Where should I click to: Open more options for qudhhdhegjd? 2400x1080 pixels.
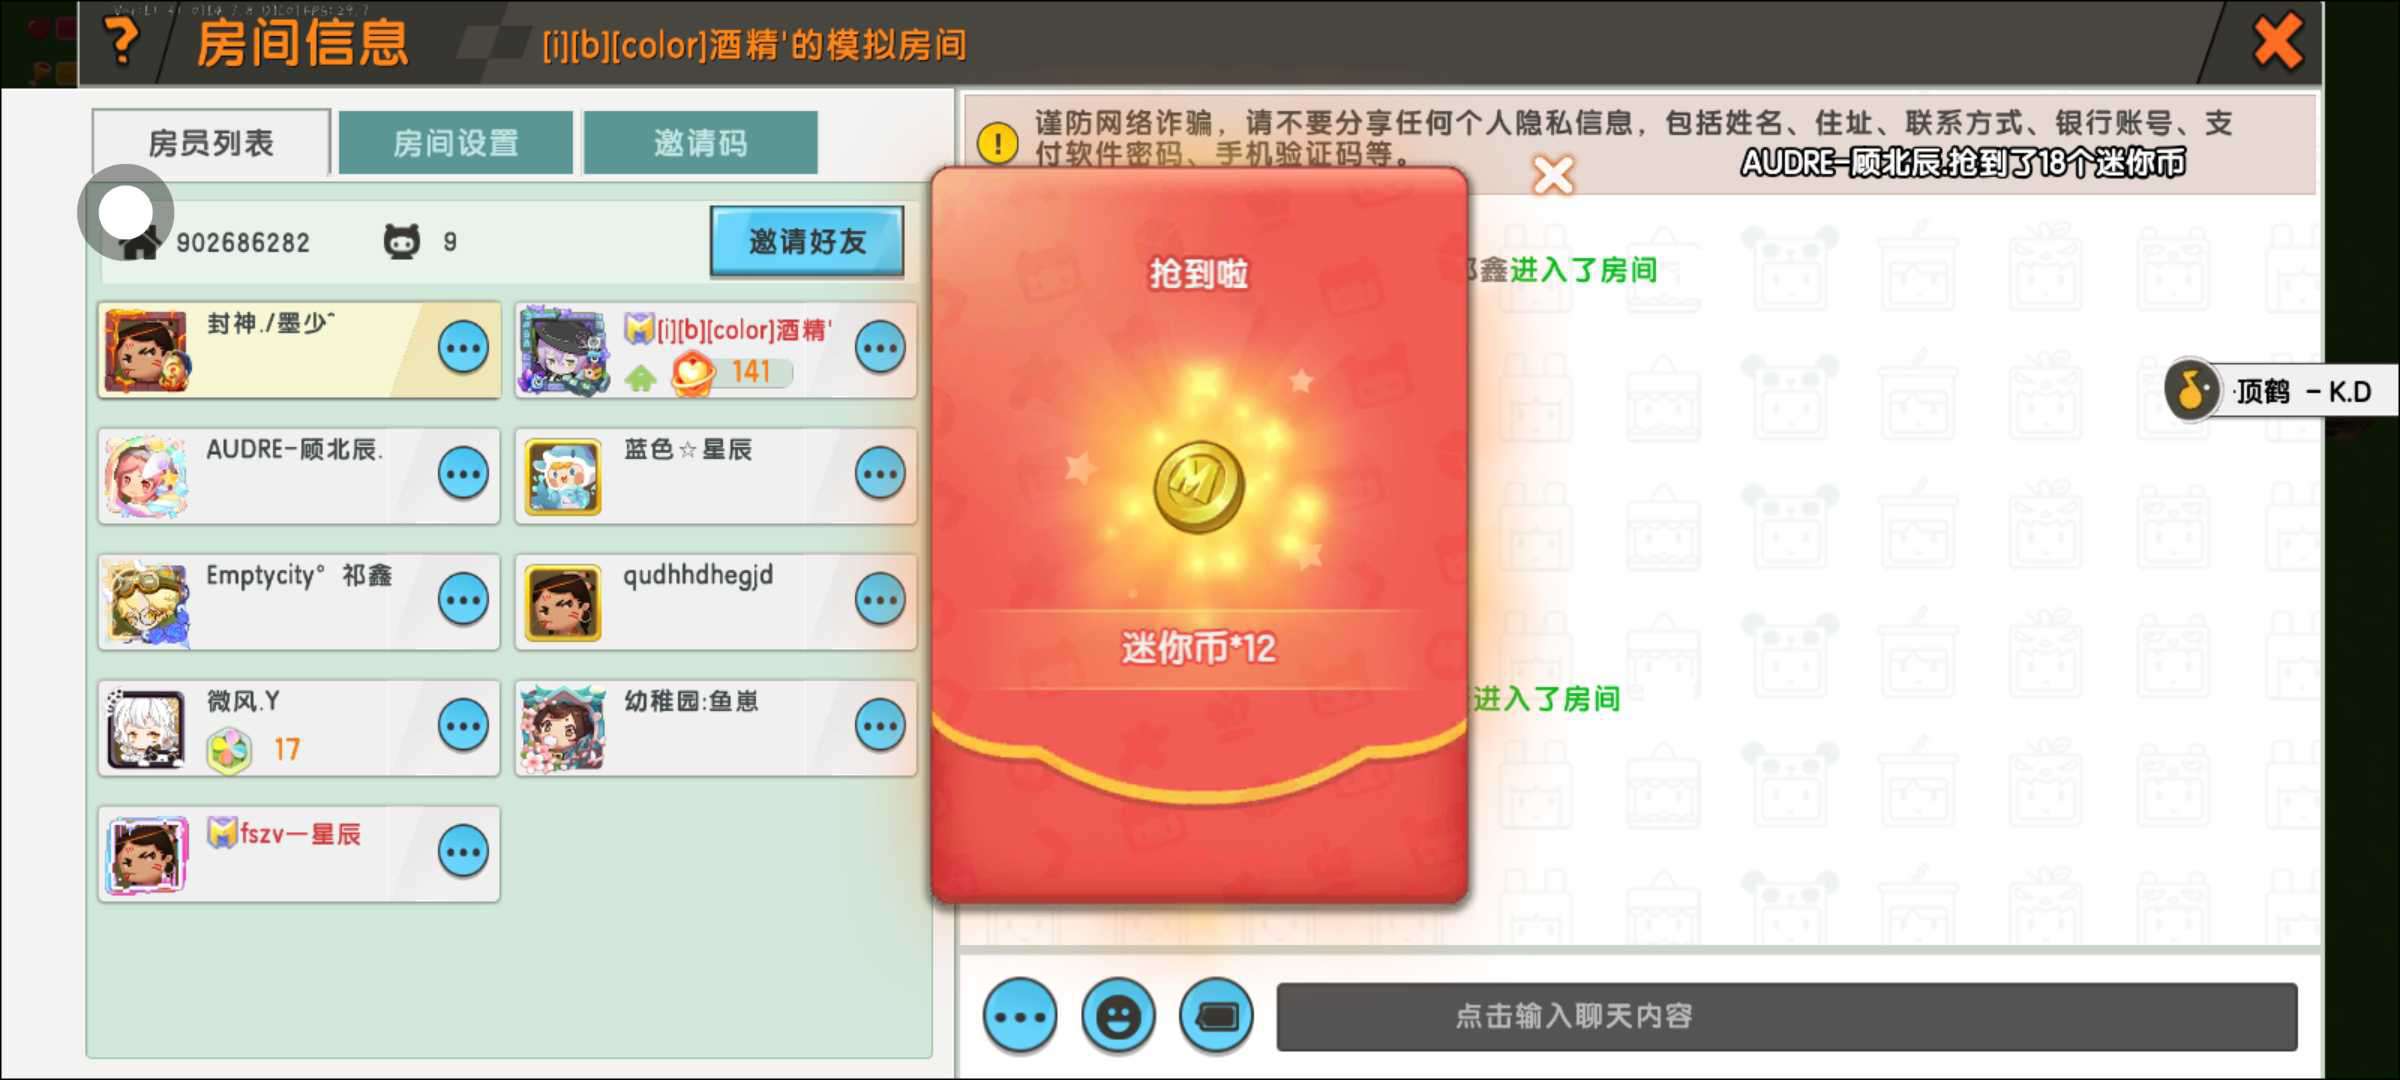880,599
